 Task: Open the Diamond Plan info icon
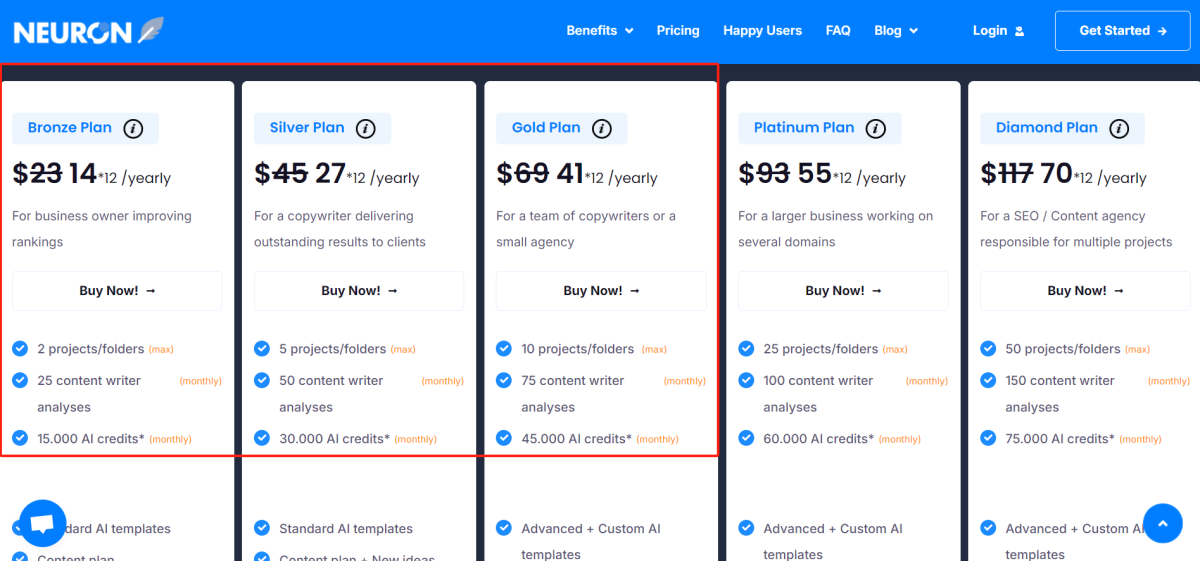pos(1119,128)
